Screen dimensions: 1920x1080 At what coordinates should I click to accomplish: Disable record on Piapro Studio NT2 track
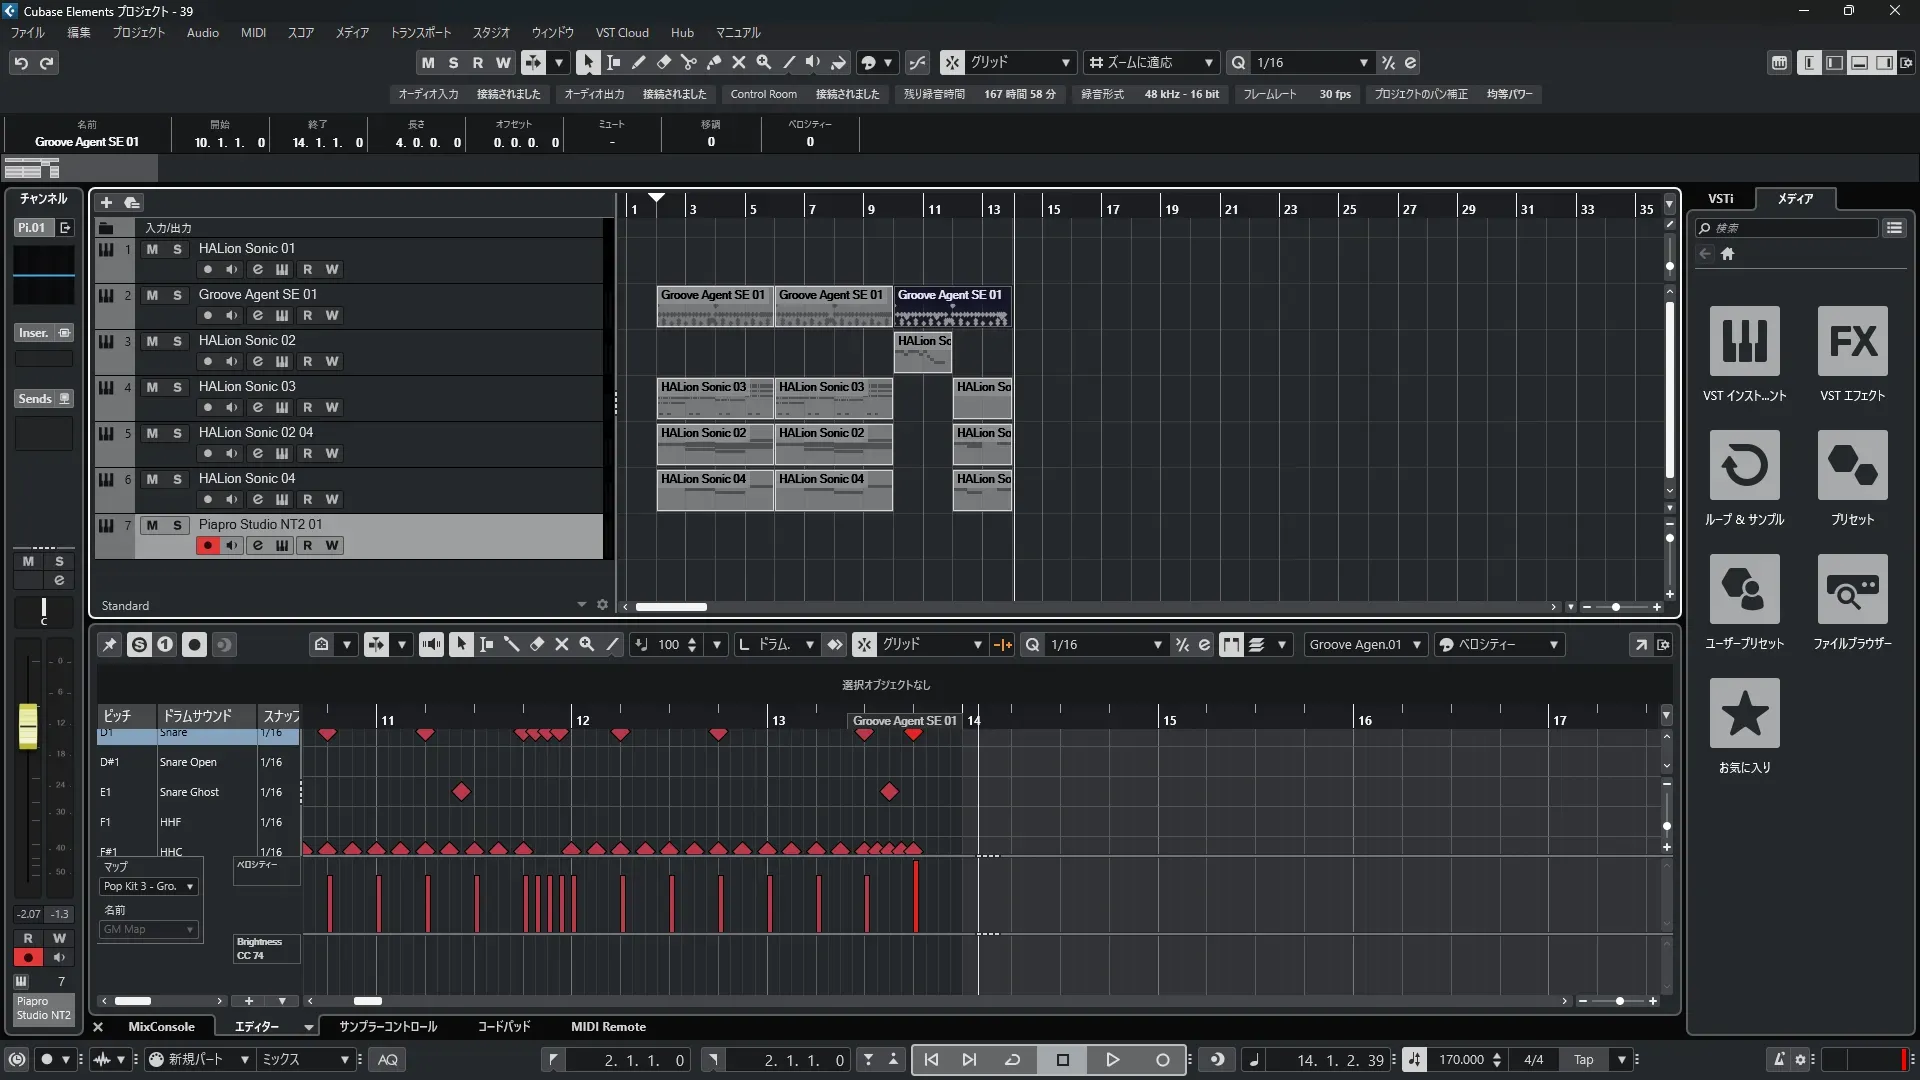(207, 546)
